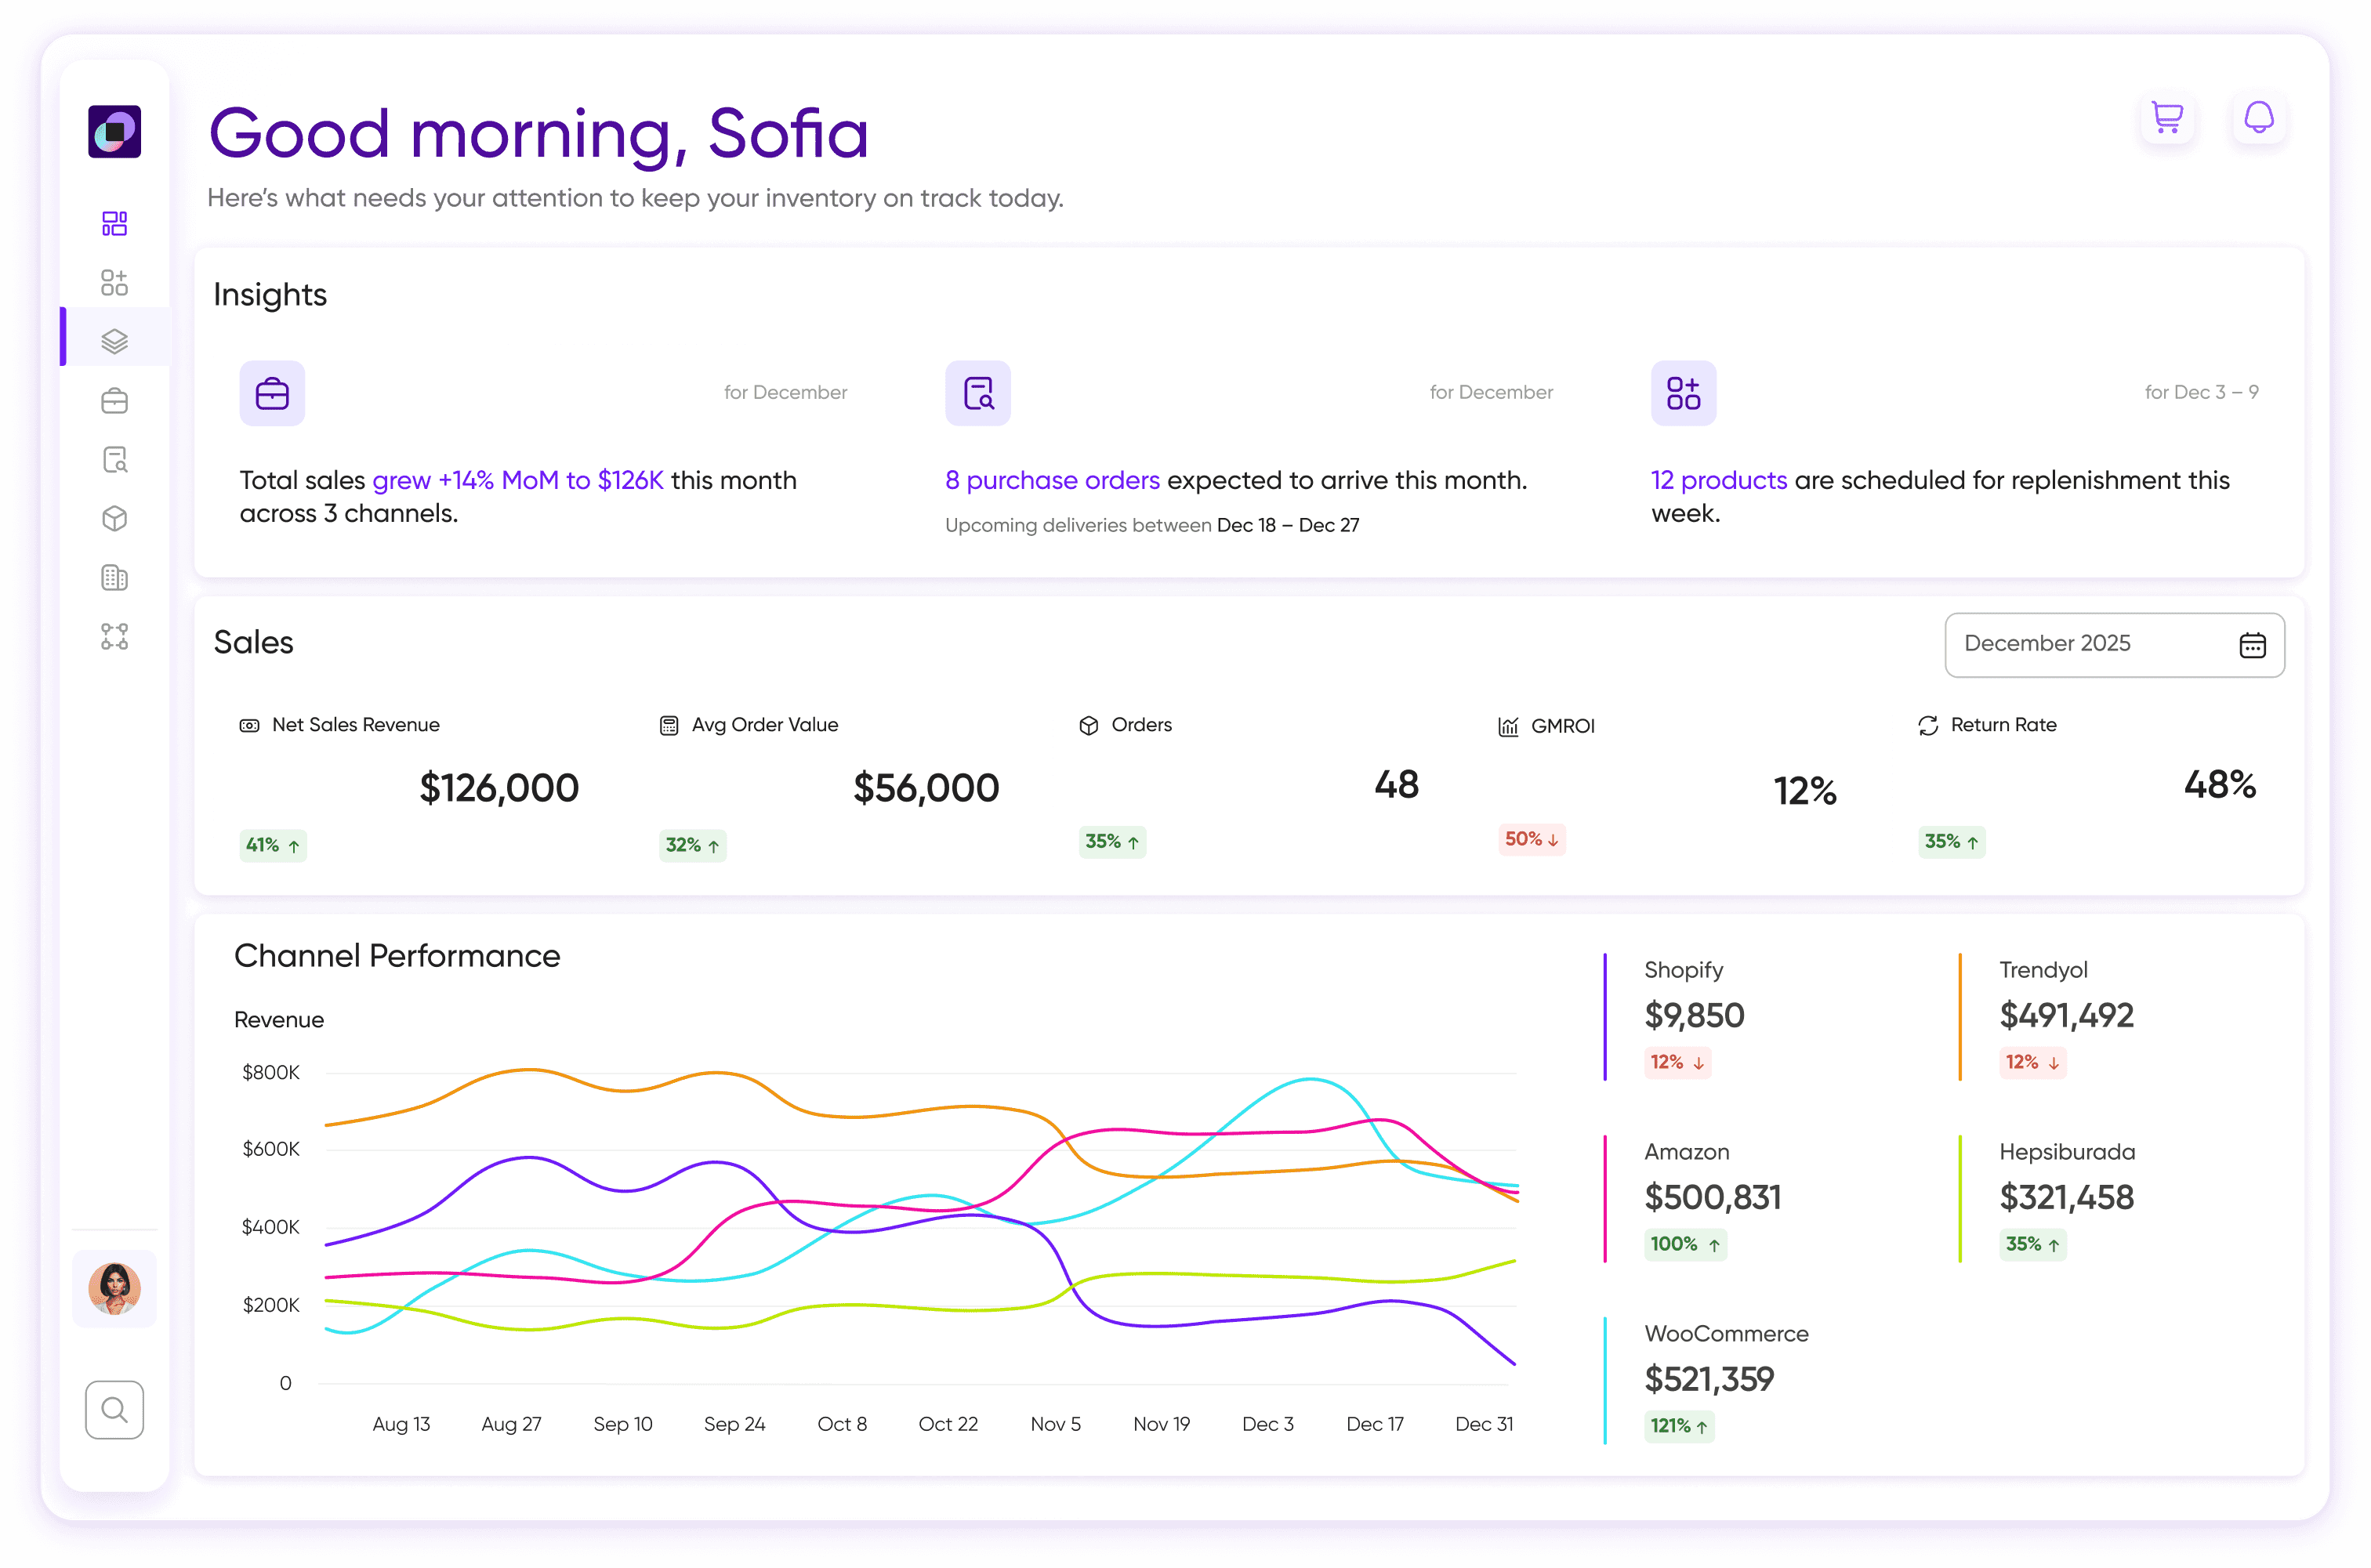Open the search icon at sidebar bottom
The height and width of the screenshot is (1568, 2371).
coord(114,1410)
